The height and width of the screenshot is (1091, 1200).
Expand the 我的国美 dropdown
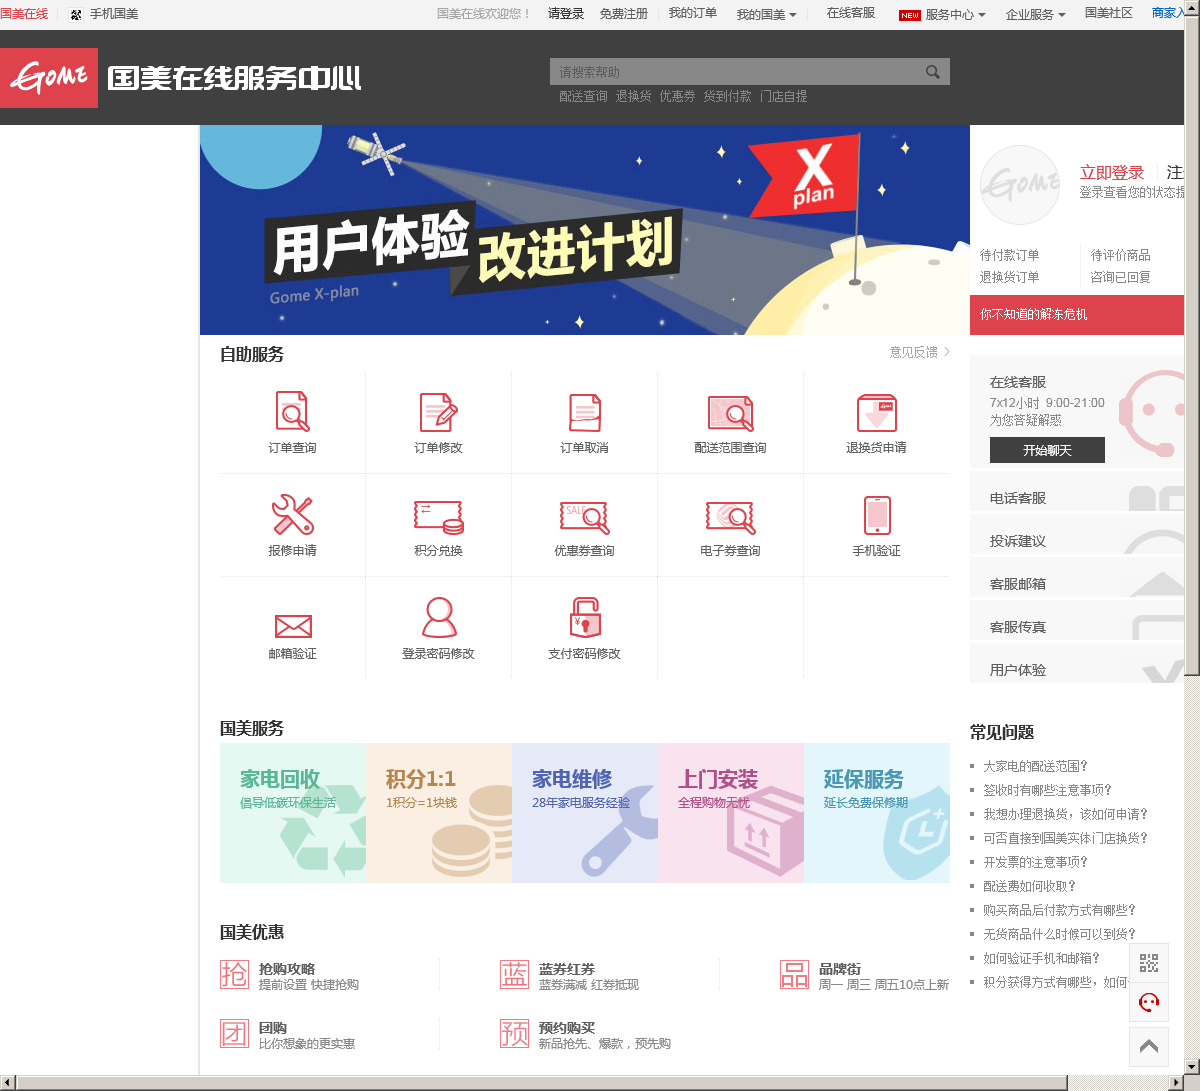tap(766, 15)
